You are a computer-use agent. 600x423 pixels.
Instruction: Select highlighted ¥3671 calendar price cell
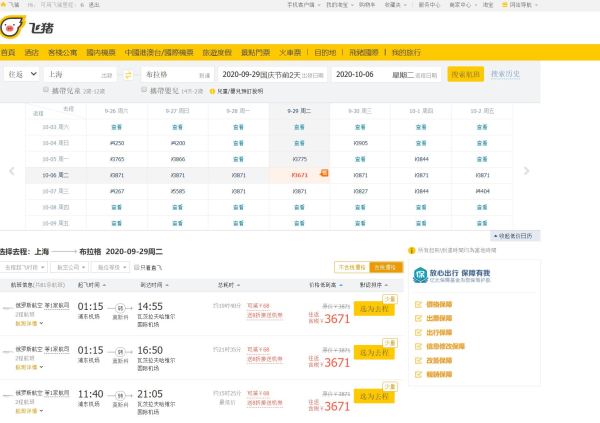300,175
